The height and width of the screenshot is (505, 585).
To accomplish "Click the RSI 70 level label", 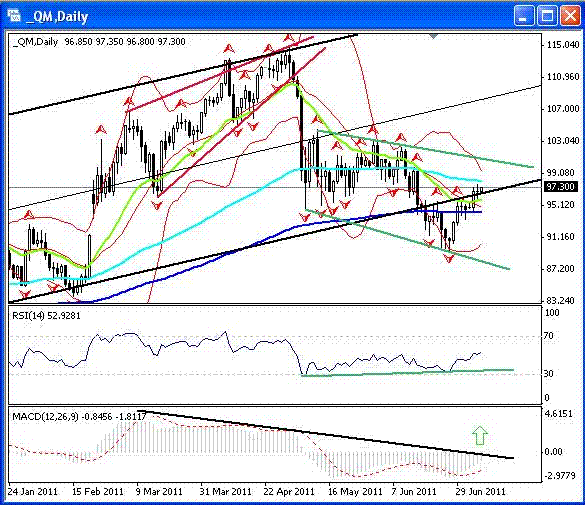I will (x=548, y=336).
